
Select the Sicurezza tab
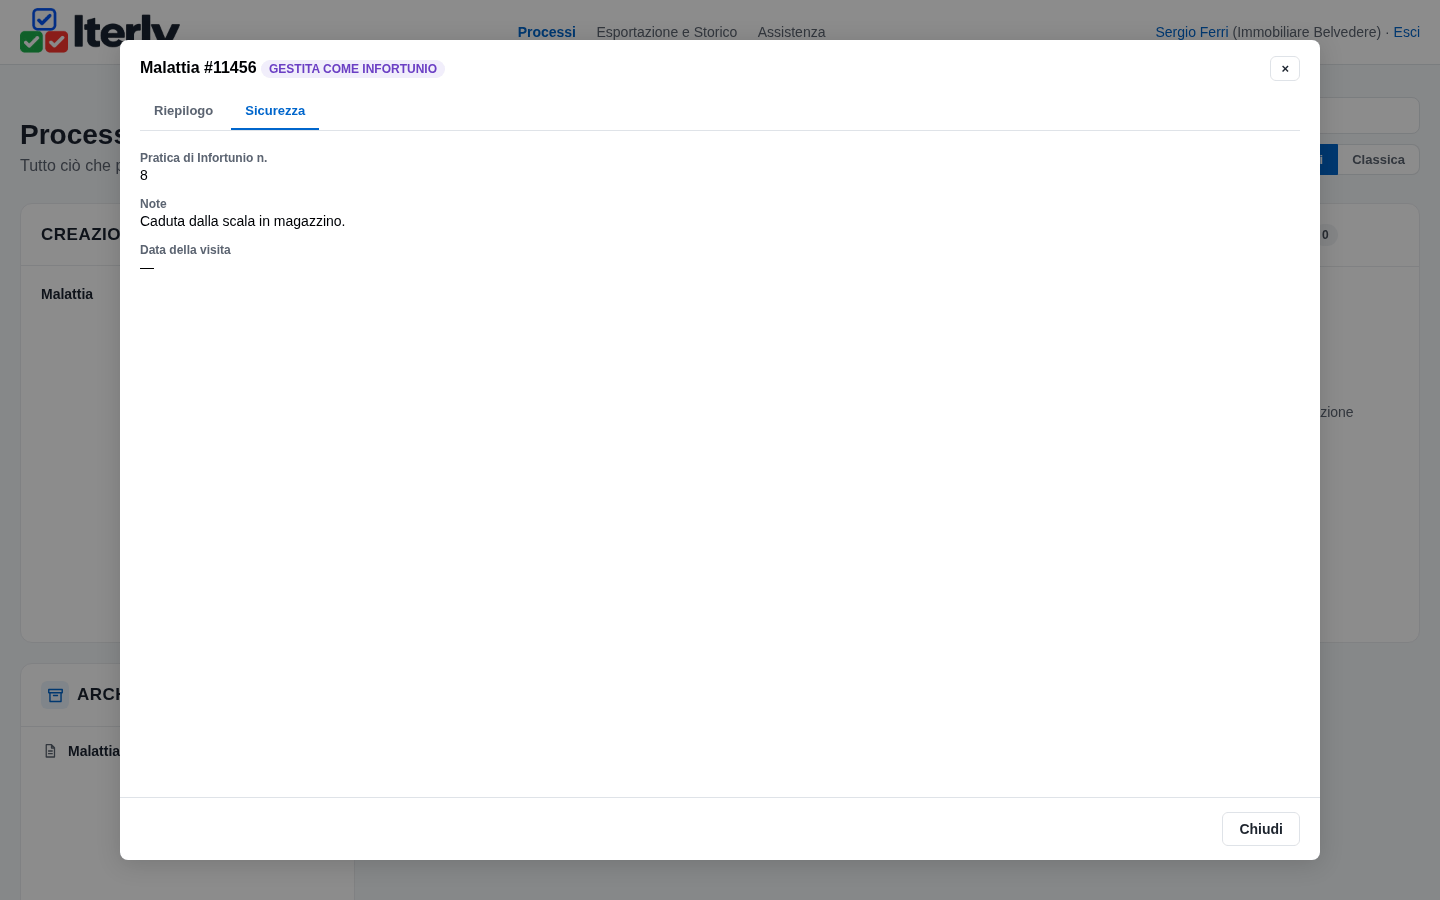coord(275,111)
